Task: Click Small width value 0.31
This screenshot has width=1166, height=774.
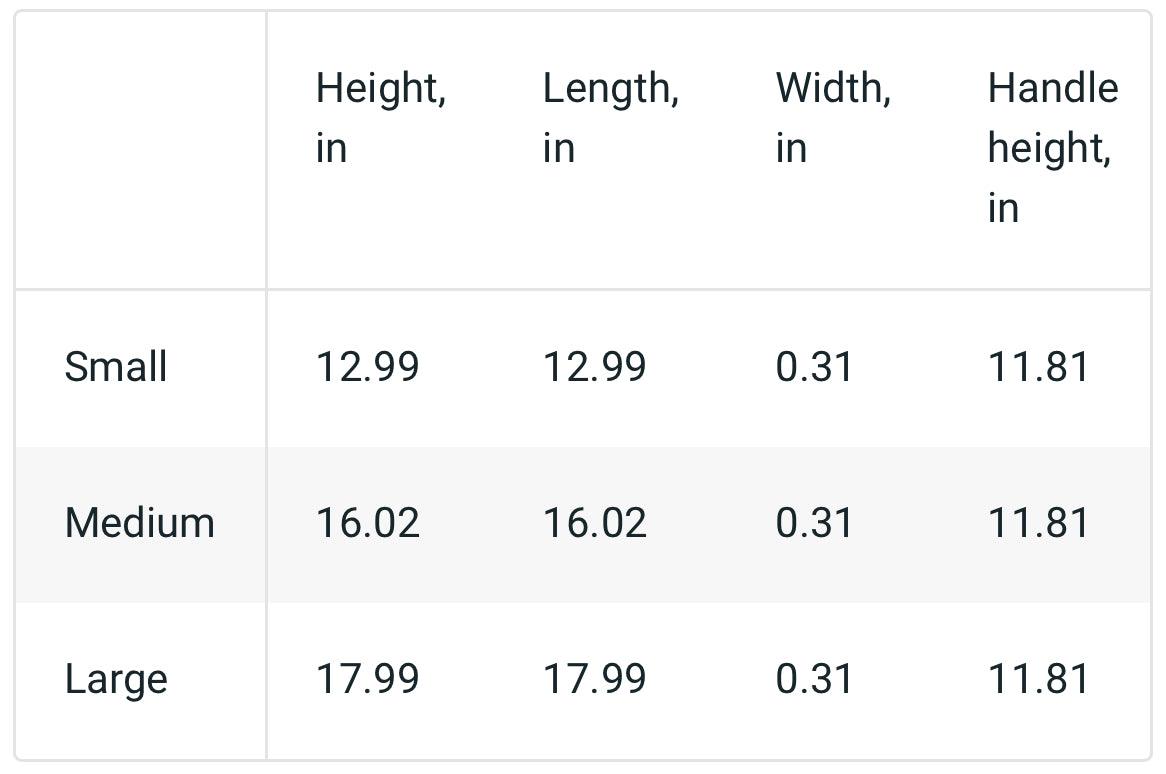Action: (x=814, y=367)
